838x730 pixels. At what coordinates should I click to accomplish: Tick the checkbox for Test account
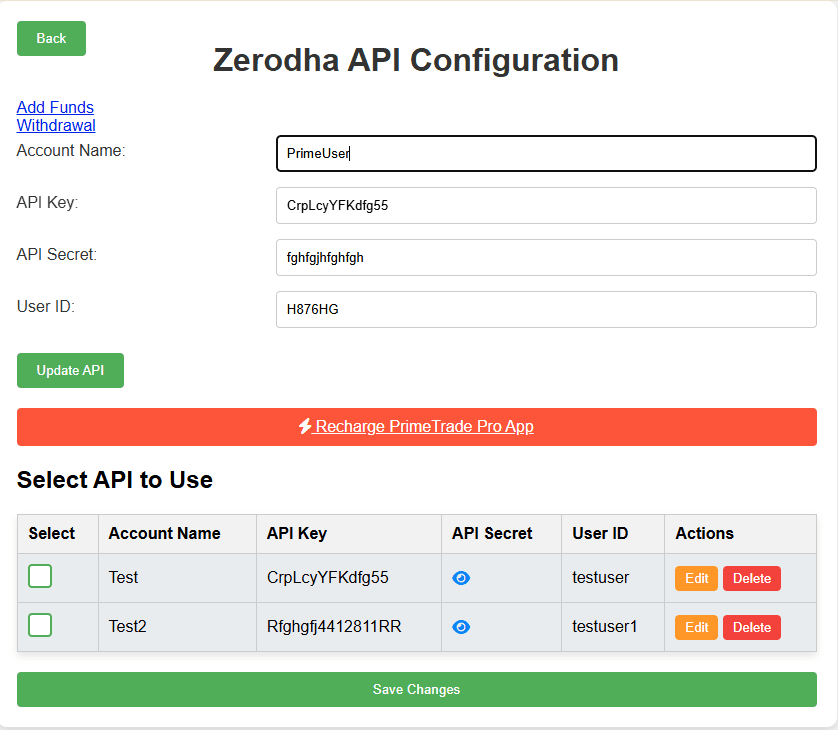coord(40,576)
